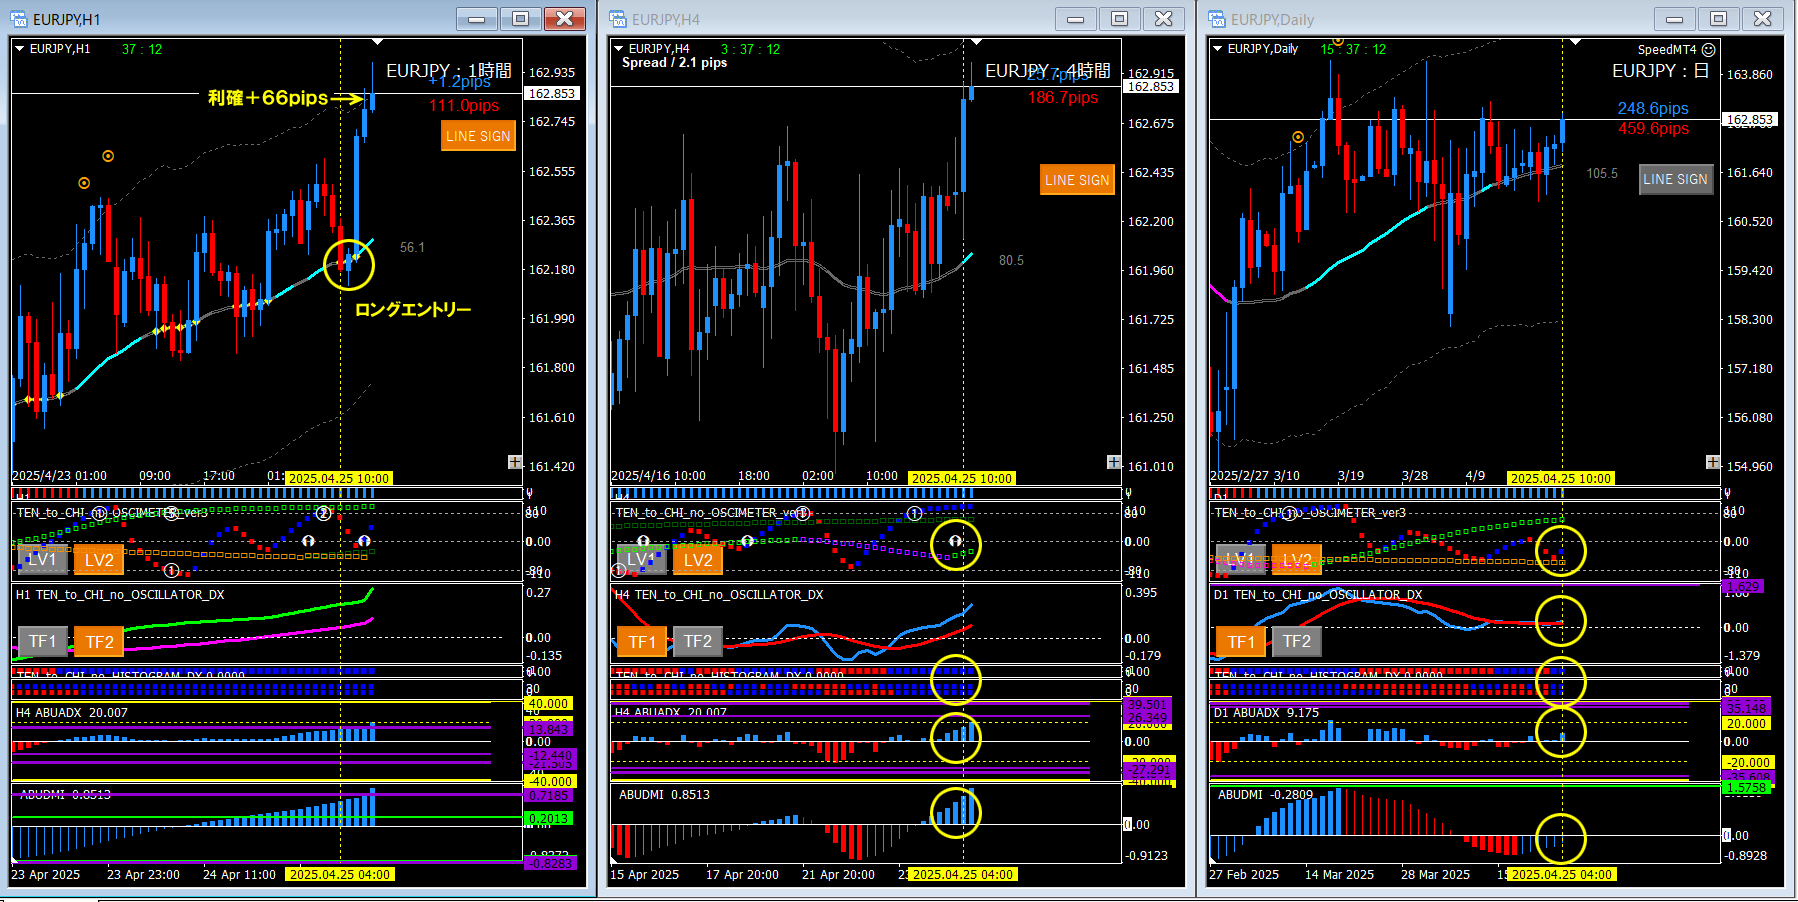Click LINE SIGN in the H4 chart

tap(1077, 180)
